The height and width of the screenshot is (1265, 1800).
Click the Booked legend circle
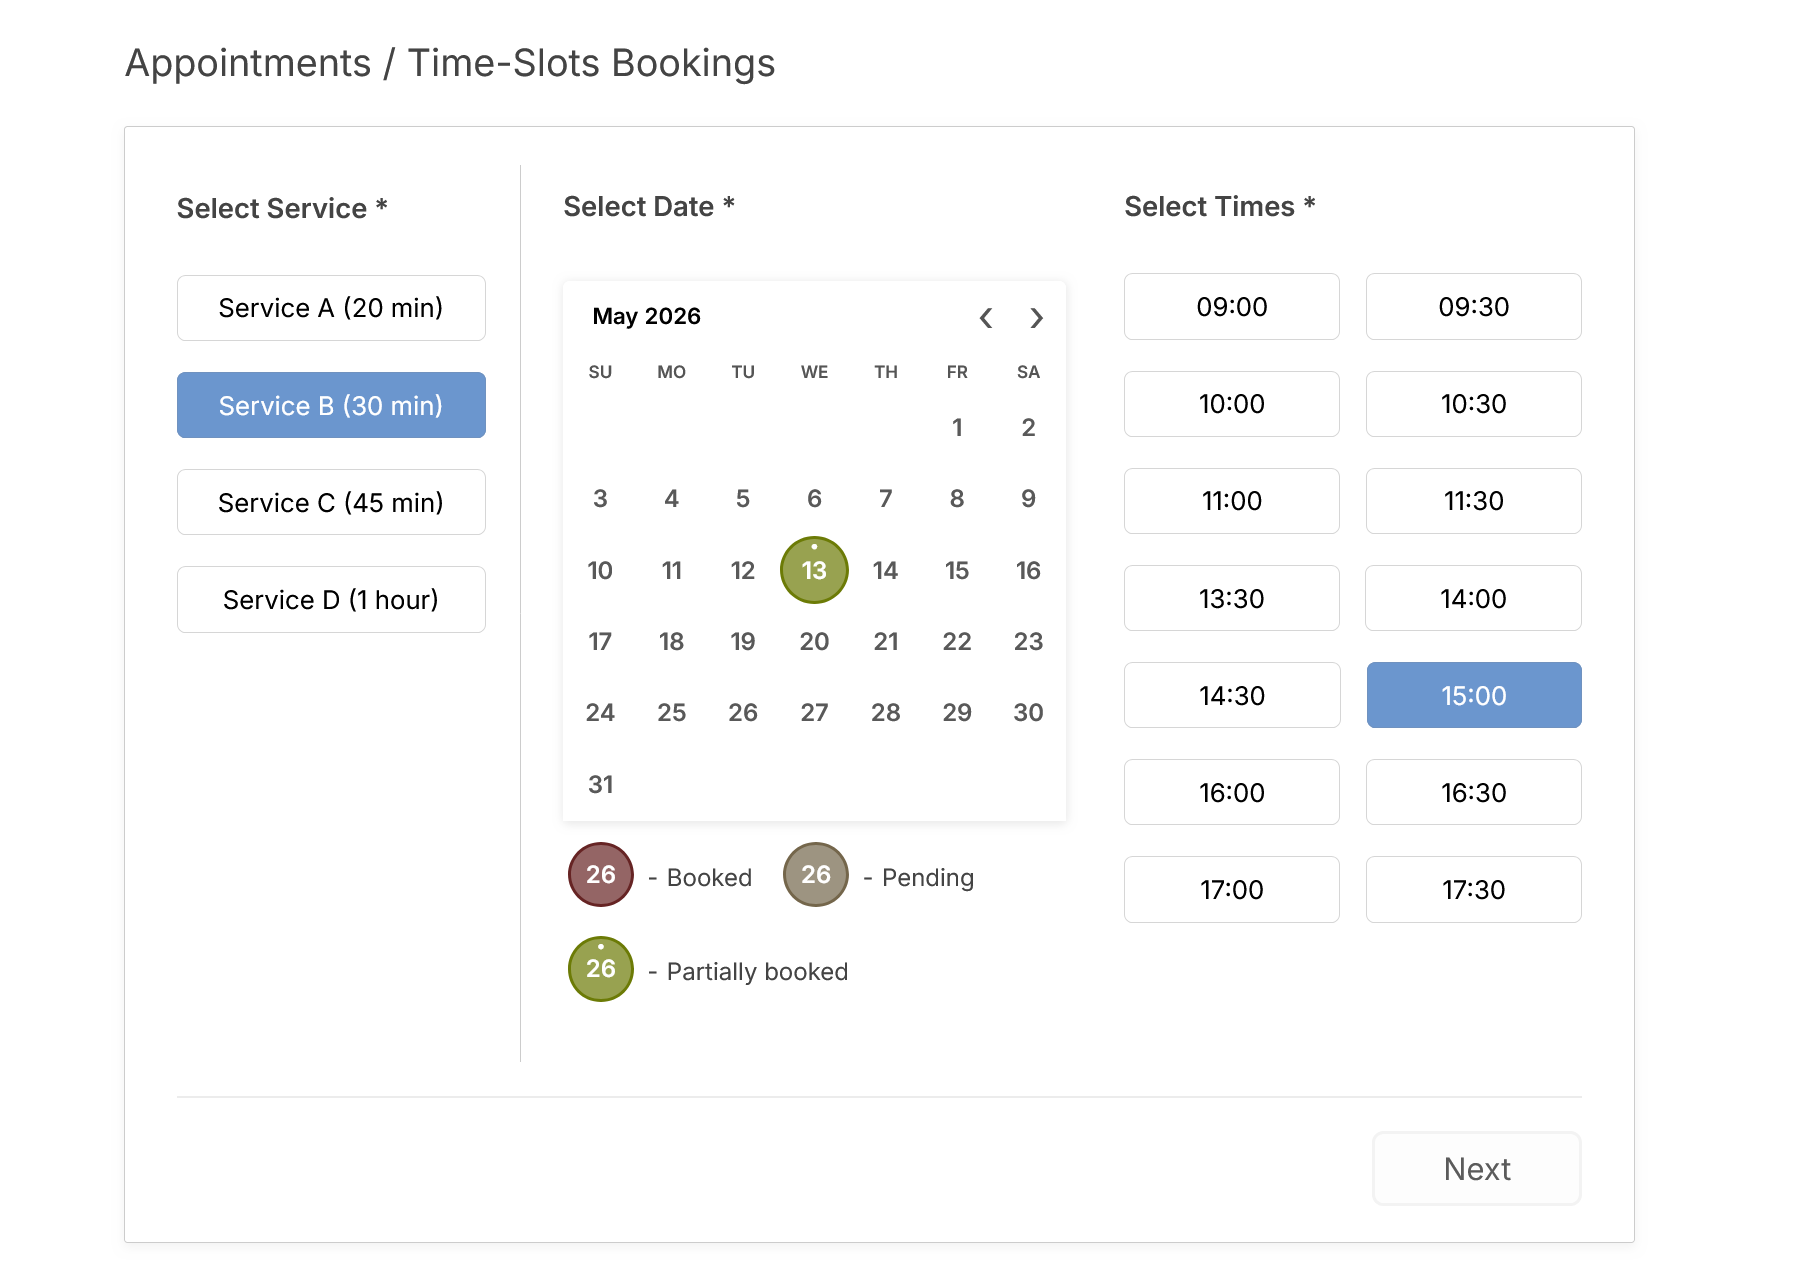coord(600,875)
